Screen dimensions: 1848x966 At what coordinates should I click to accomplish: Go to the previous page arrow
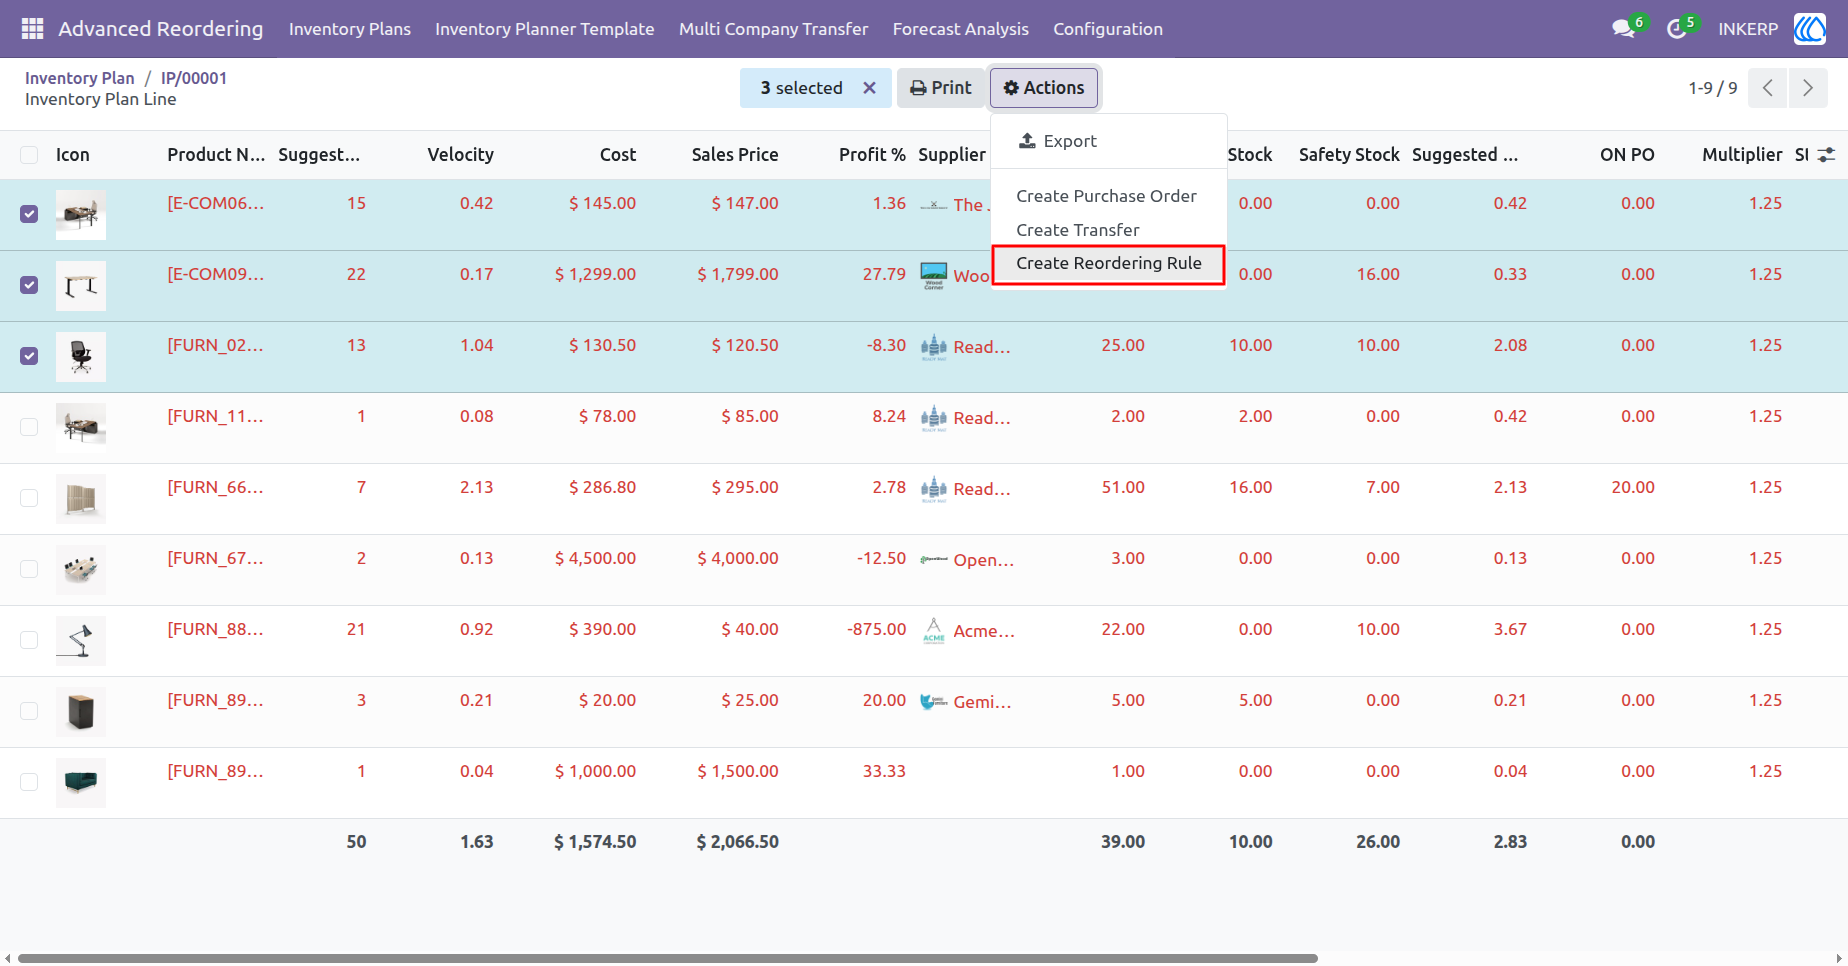coord(1768,88)
